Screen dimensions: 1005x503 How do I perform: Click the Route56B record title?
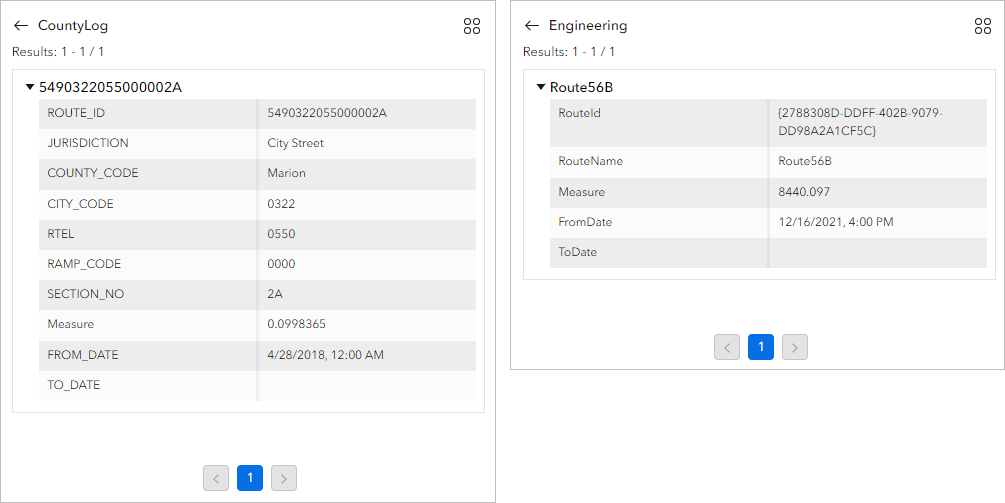pos(581,87)
